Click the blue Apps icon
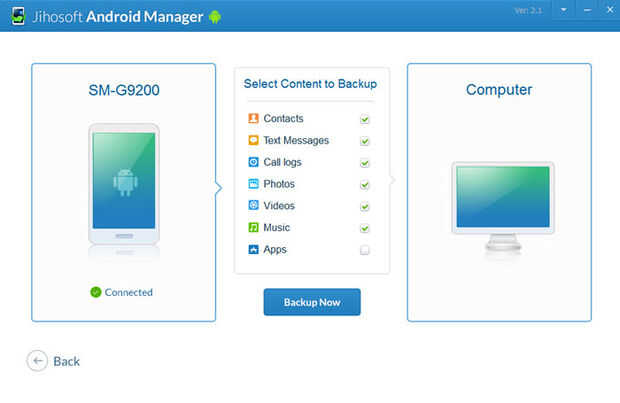Image resolution: width=620 pixels, height=403 pixels. coord(253,249)
